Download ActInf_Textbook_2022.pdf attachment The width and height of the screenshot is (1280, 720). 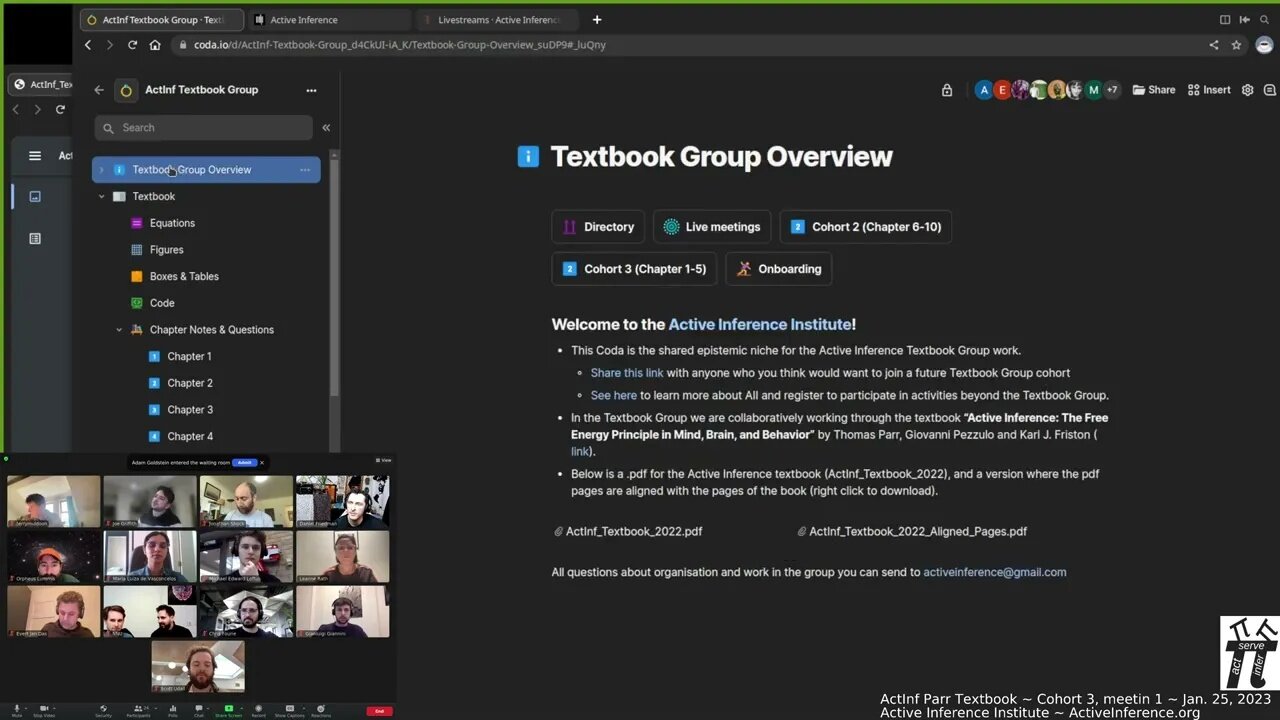pyautogui.click(x=628, y=532)
